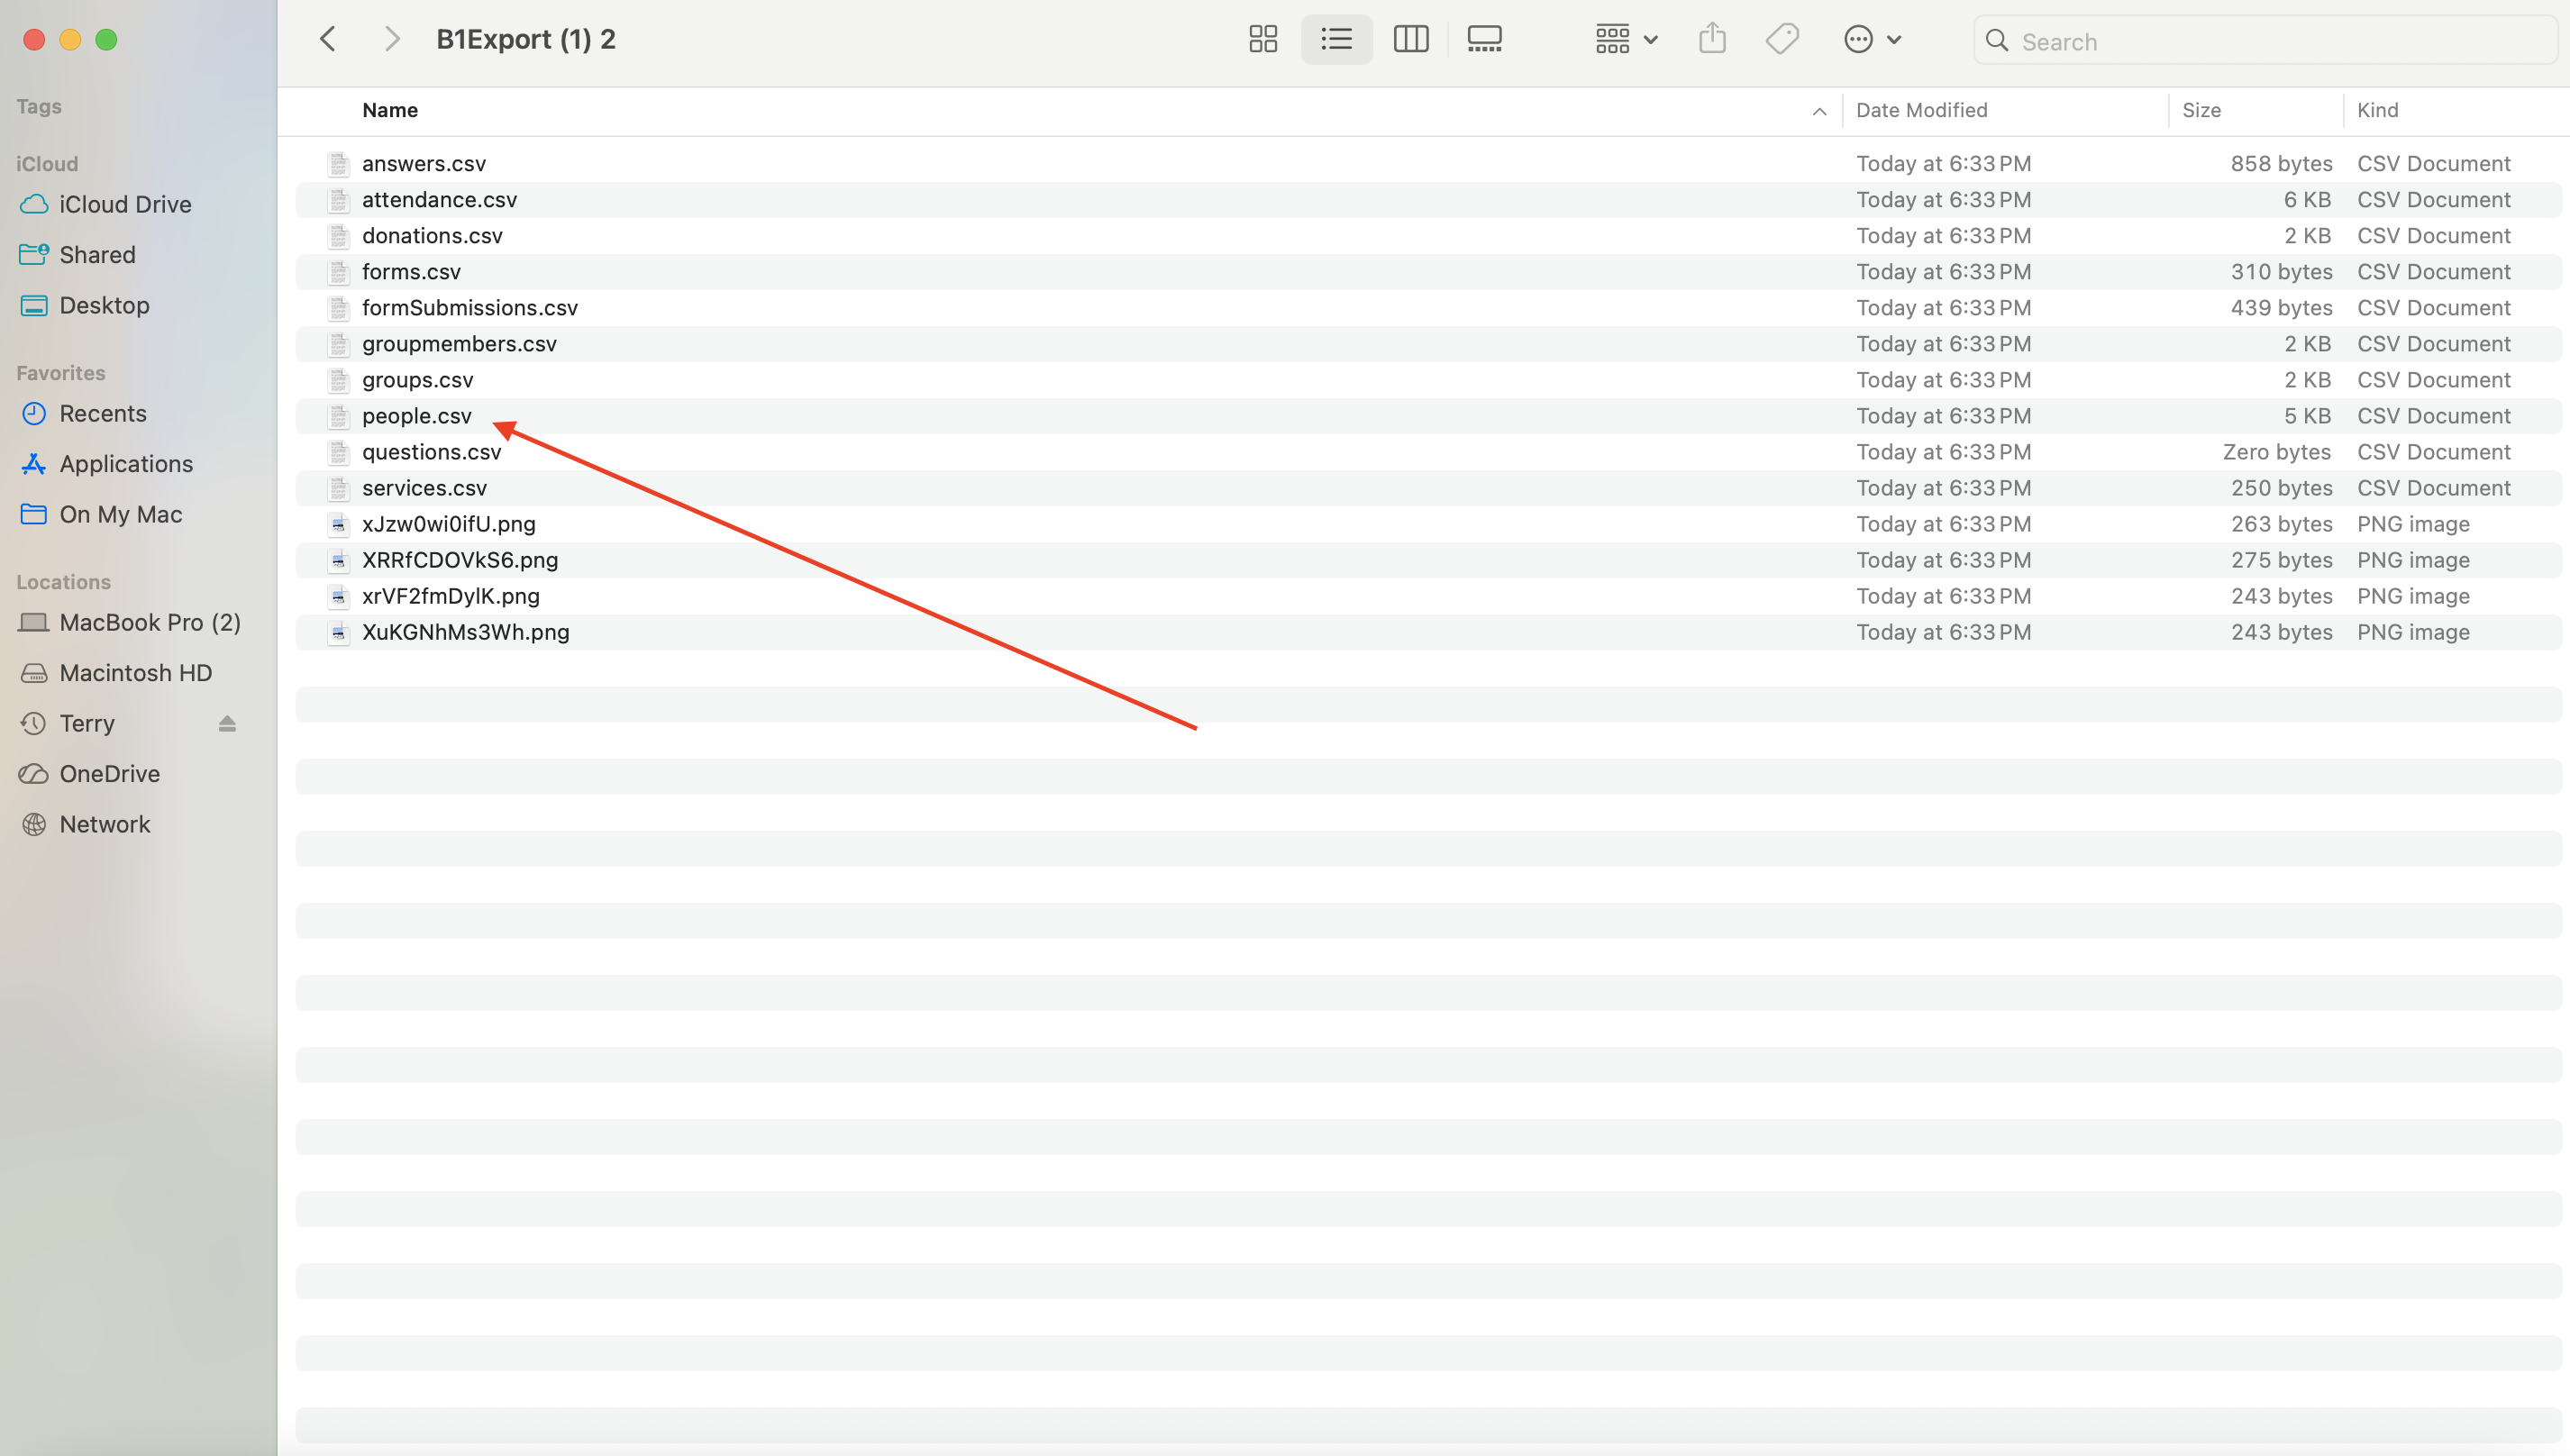Viewport: 2570px width, 1456px height.
Task: Switch to icon grid view
Action: [x=1263, y=40]
